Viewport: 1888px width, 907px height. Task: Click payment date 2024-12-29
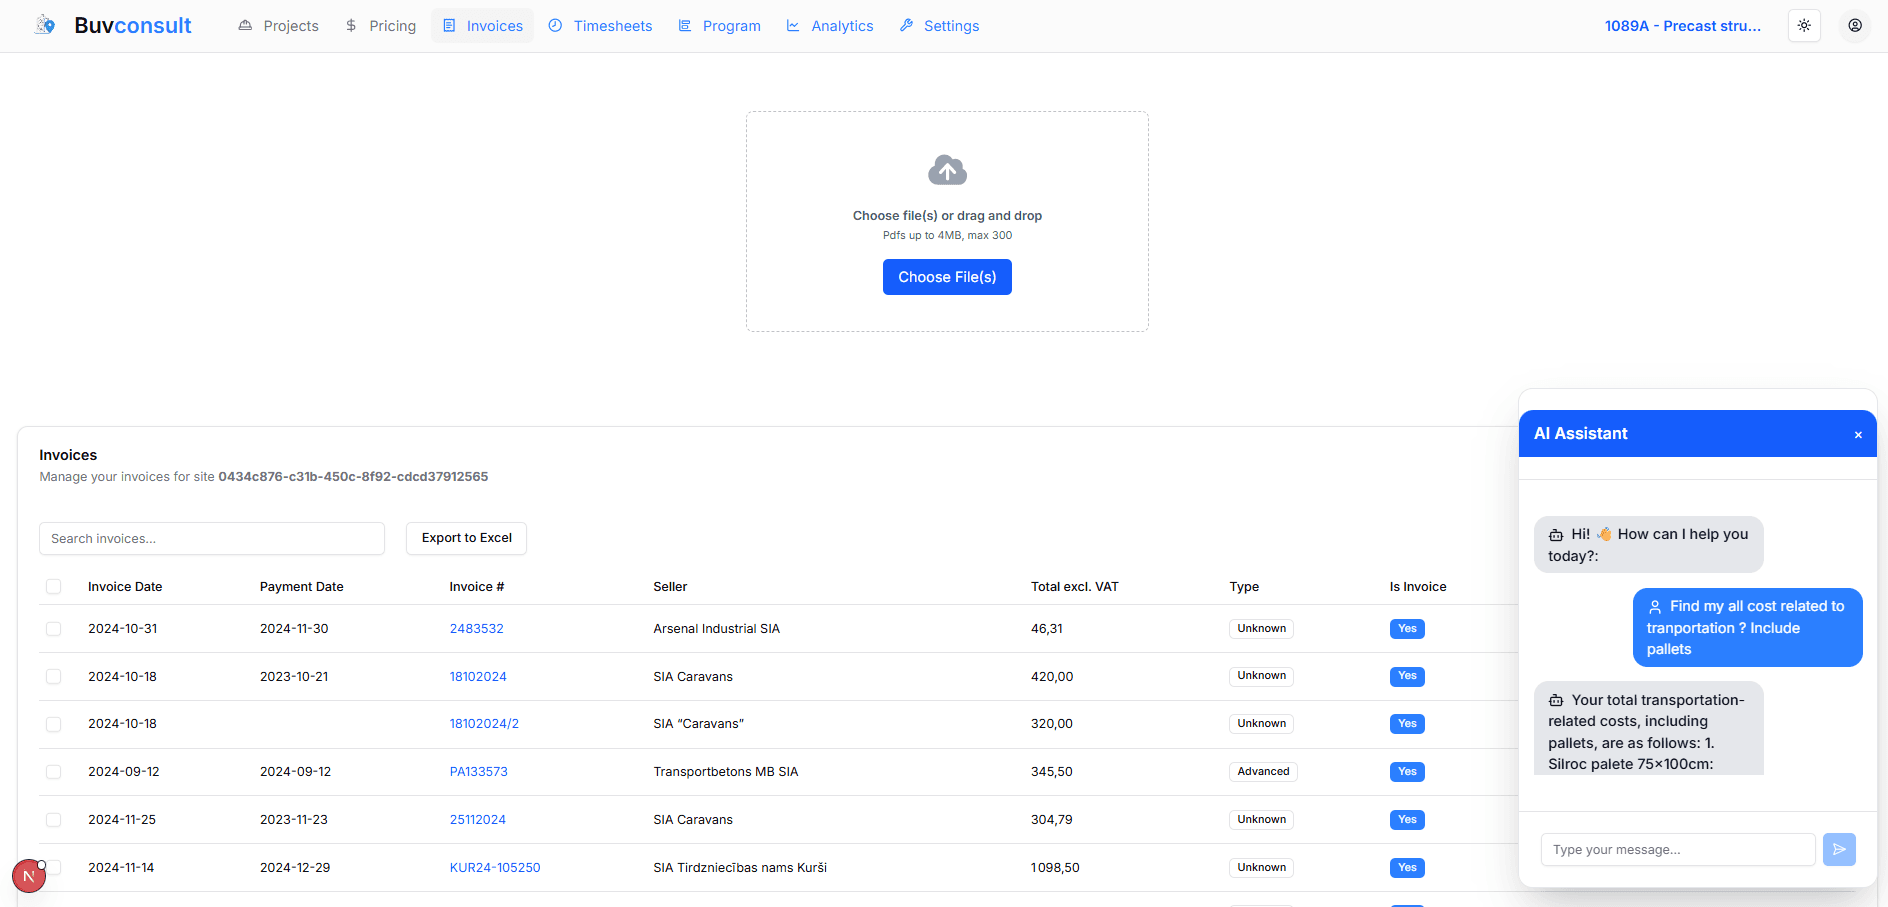click(295, 868)
